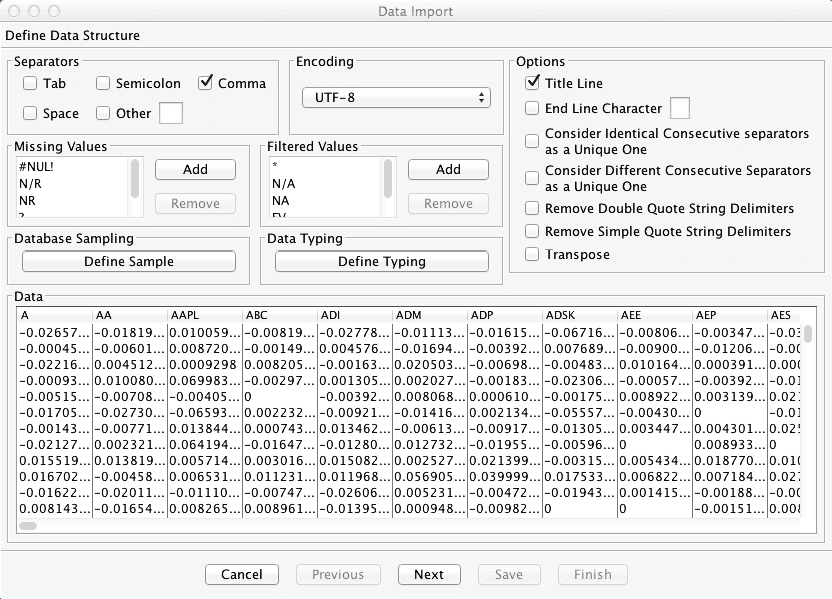Enable Remove Double Quote String Delimiters
The image size is (832, 599).
[532, 208]
